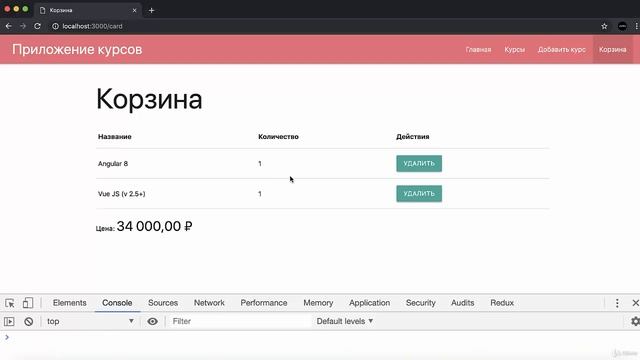This screenshot has width=640, height=360.
Task: Click the browser forward arrow
Action: pyautogui.click(x=23, y=26)
